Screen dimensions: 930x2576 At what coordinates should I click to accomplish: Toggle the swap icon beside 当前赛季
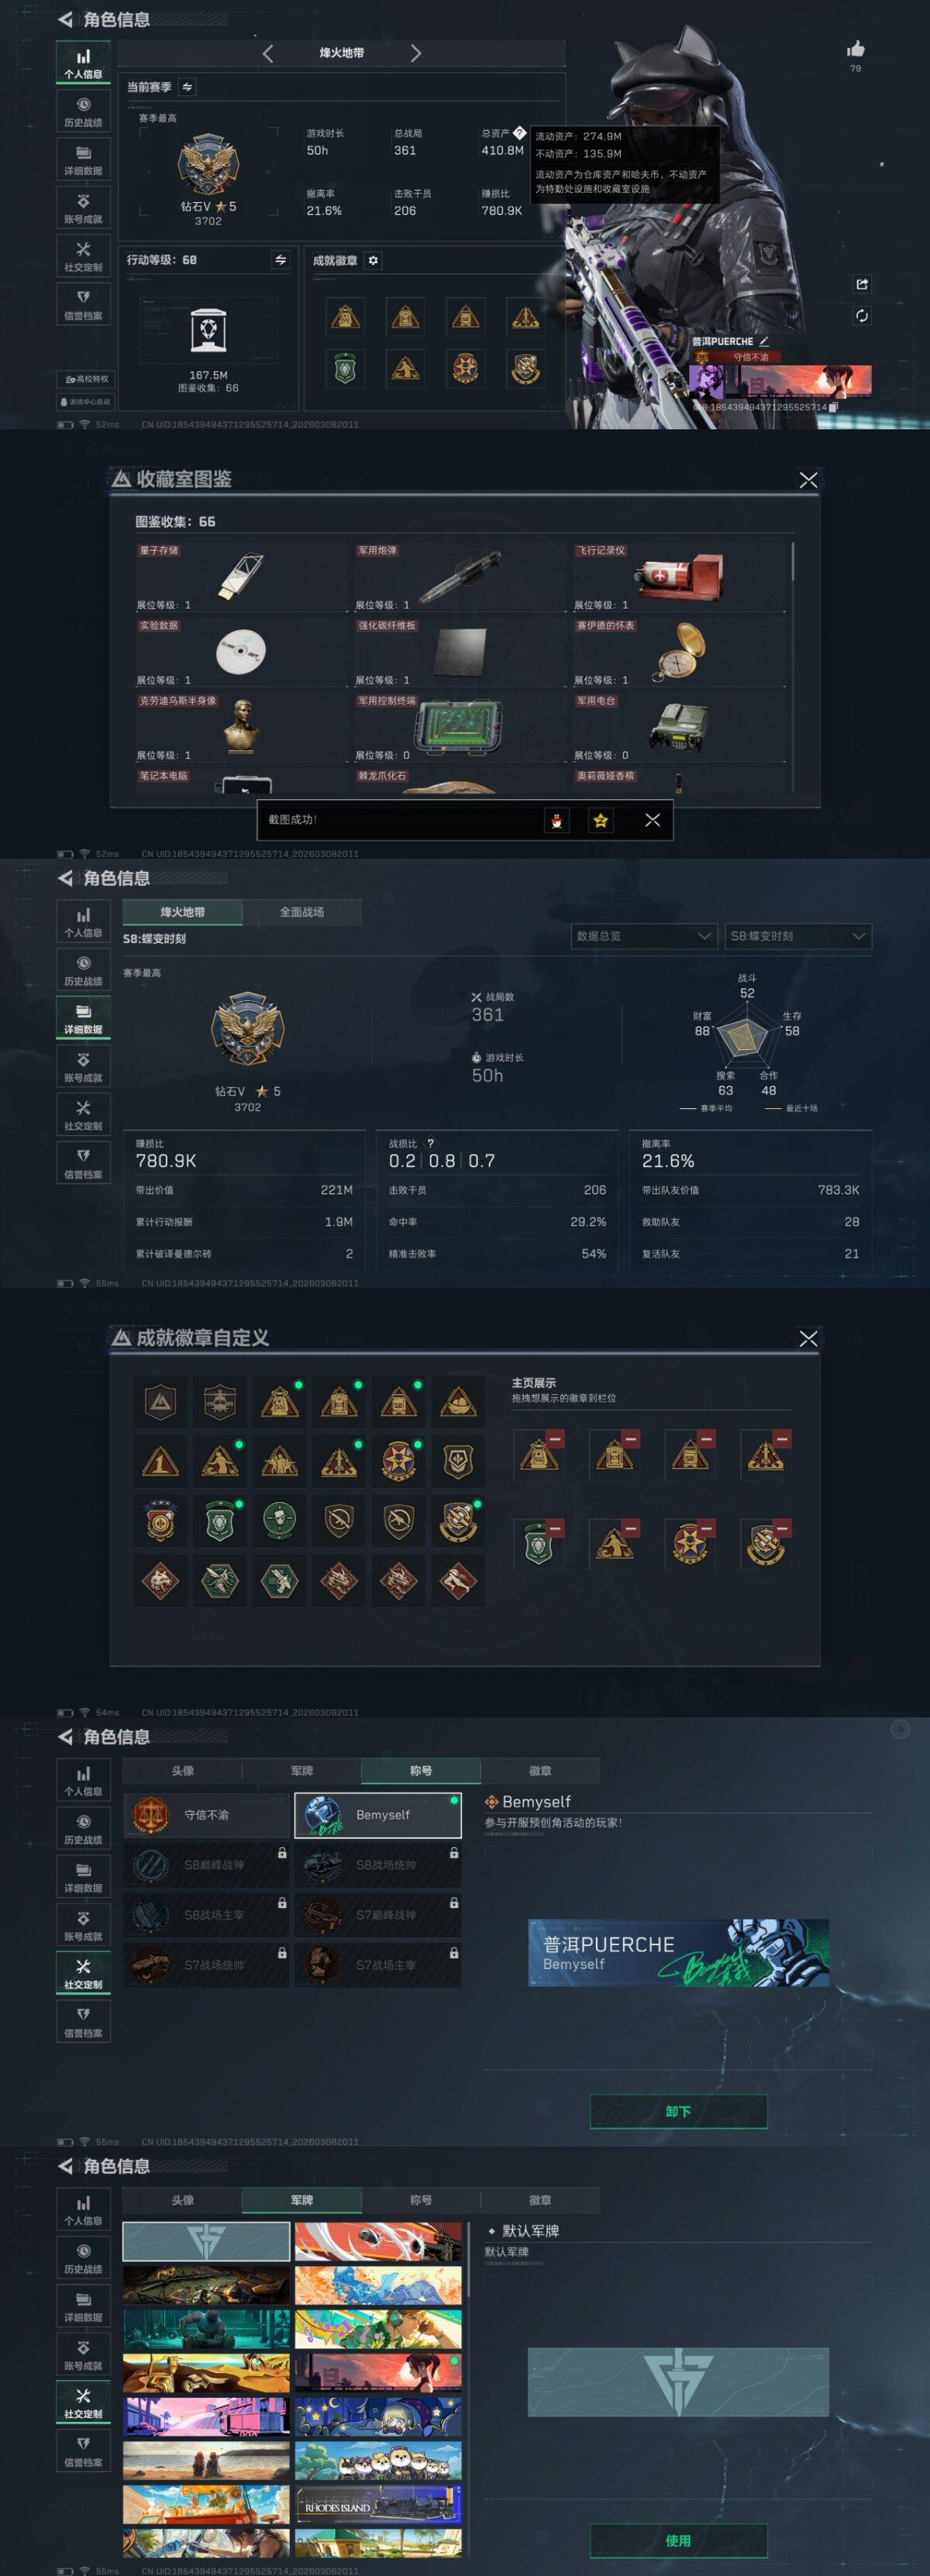coord(187,87)
